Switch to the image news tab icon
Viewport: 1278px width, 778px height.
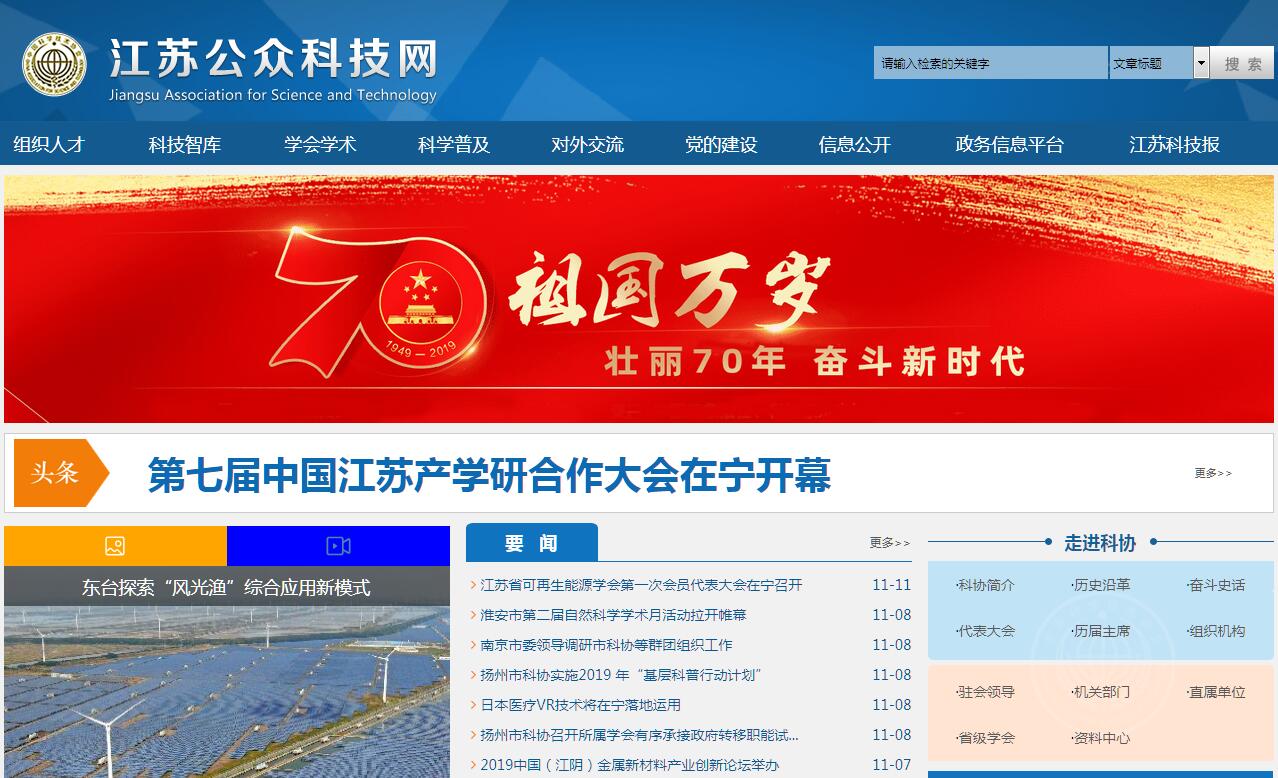click(115, 546)
